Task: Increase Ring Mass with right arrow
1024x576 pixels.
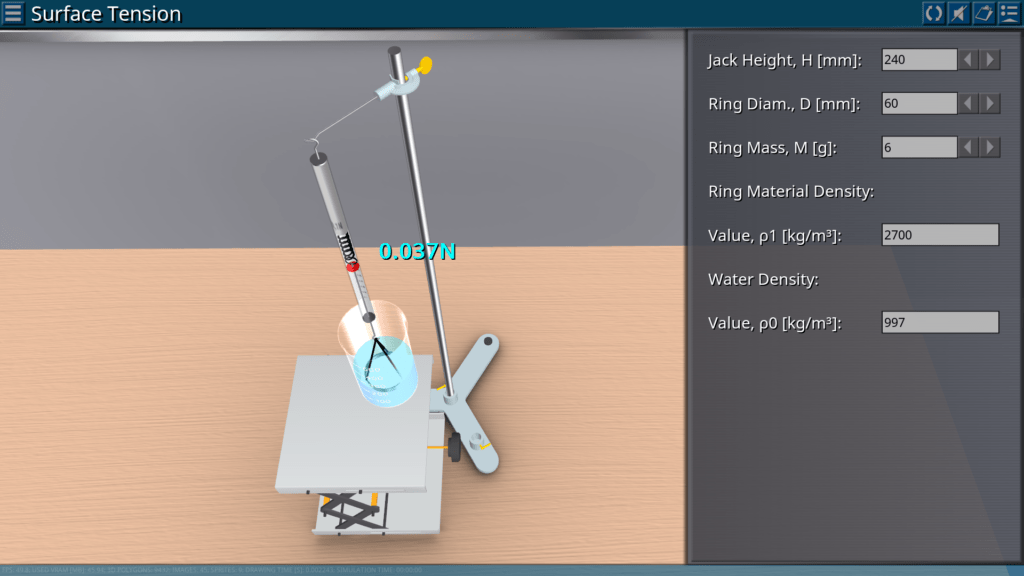Action: (x=990, y=148)
